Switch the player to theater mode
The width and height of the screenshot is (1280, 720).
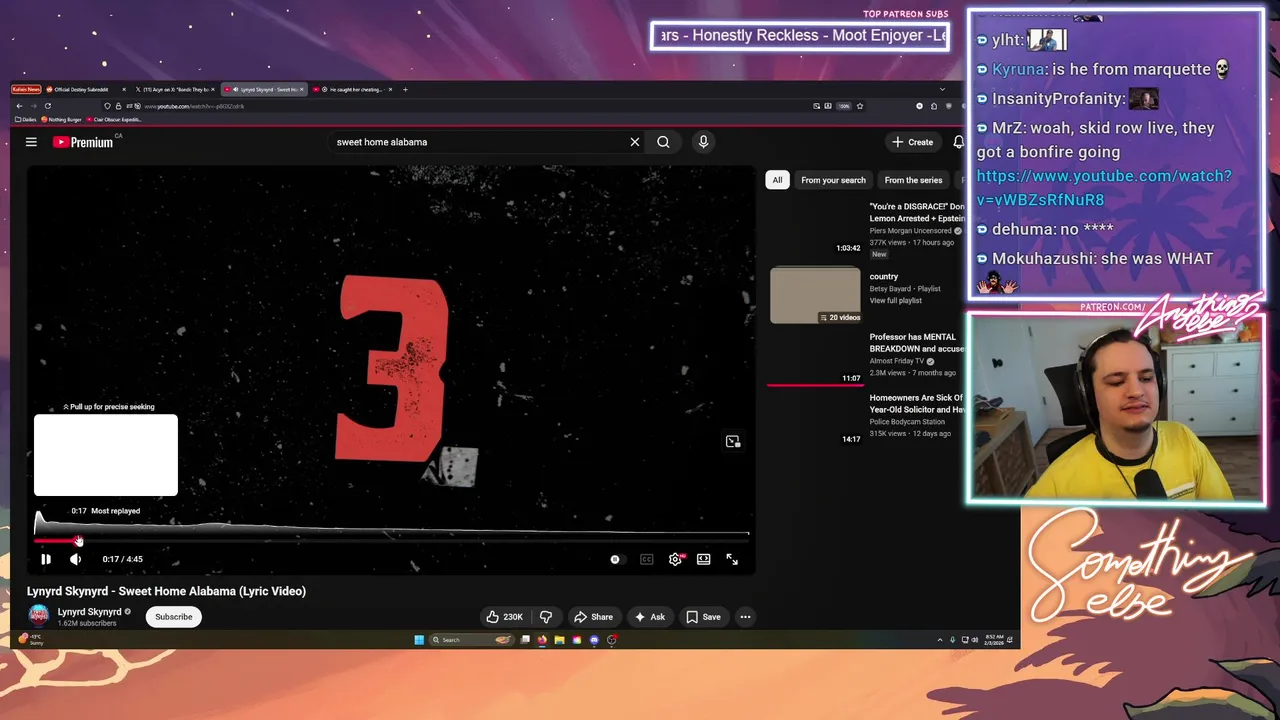point(704,559)
